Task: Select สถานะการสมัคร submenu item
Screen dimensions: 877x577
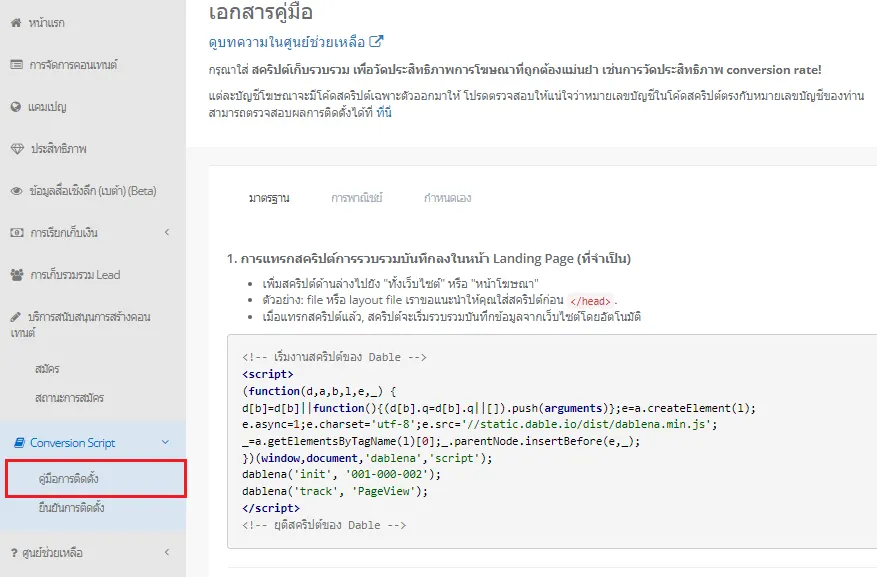Action: tap(69, 398)
